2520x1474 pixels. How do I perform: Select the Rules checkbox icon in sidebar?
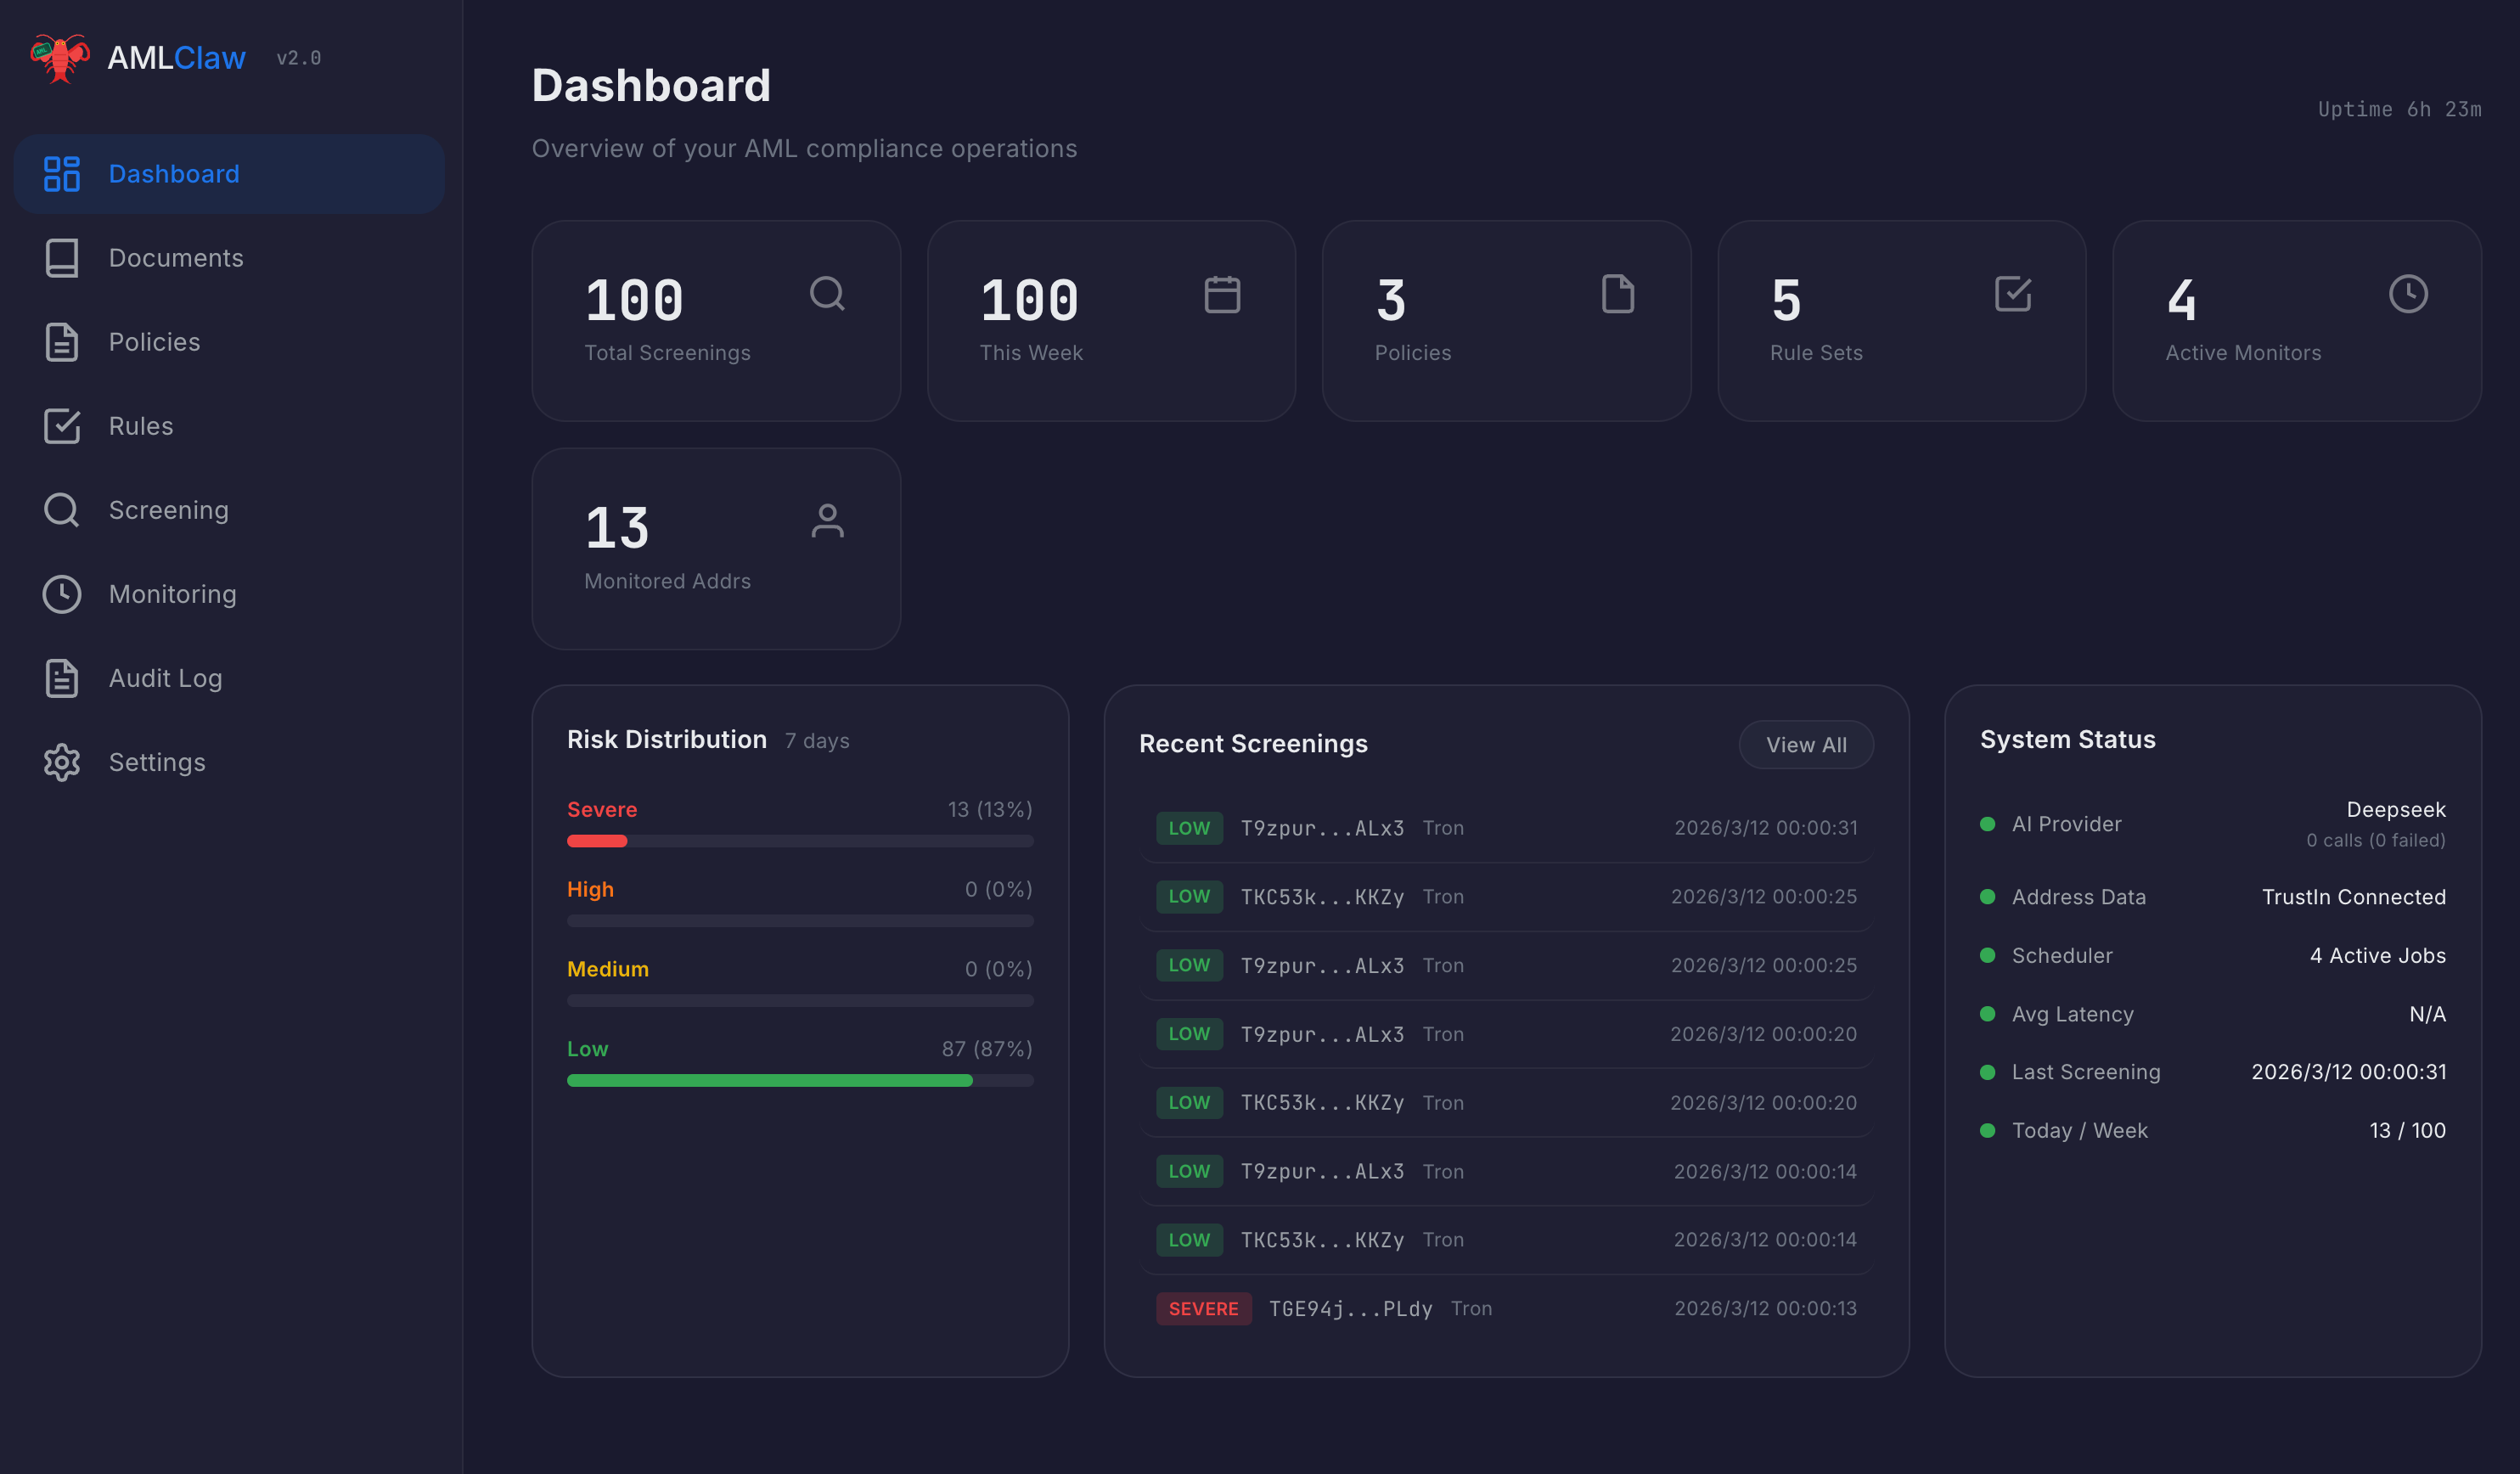coord(62,426)
